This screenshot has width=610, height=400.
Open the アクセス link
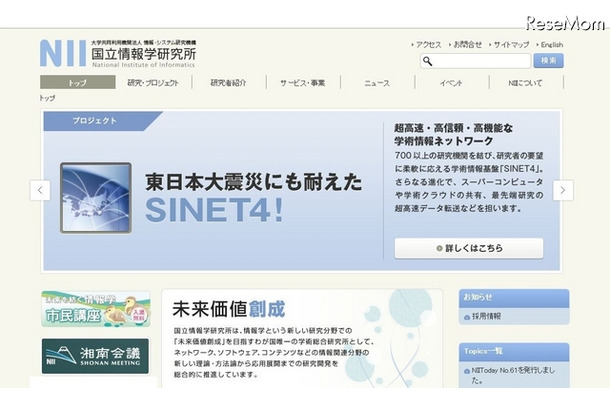click(x=427, y=45)
